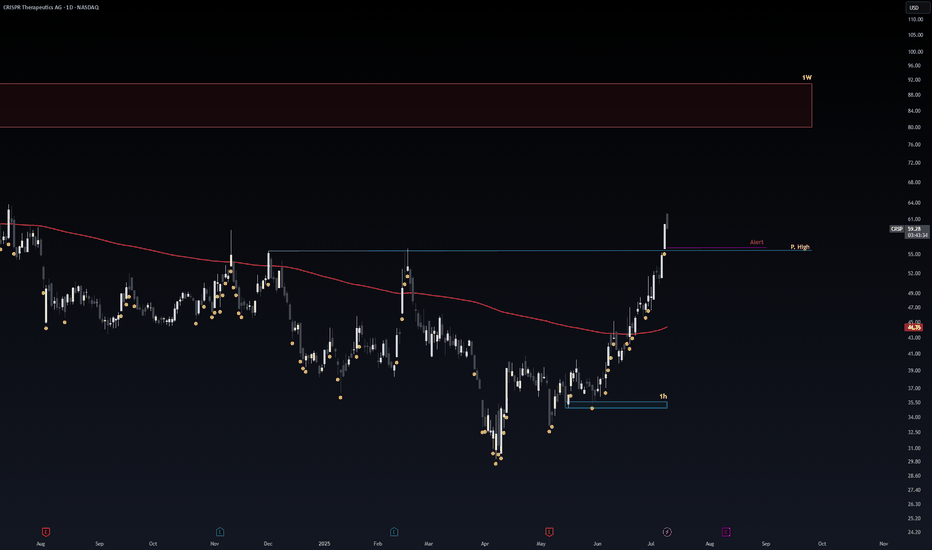Select the red 1W supply zone rectangle
Image resolution: width=932 pixels, height=550 pixels.
click(406, 105)
